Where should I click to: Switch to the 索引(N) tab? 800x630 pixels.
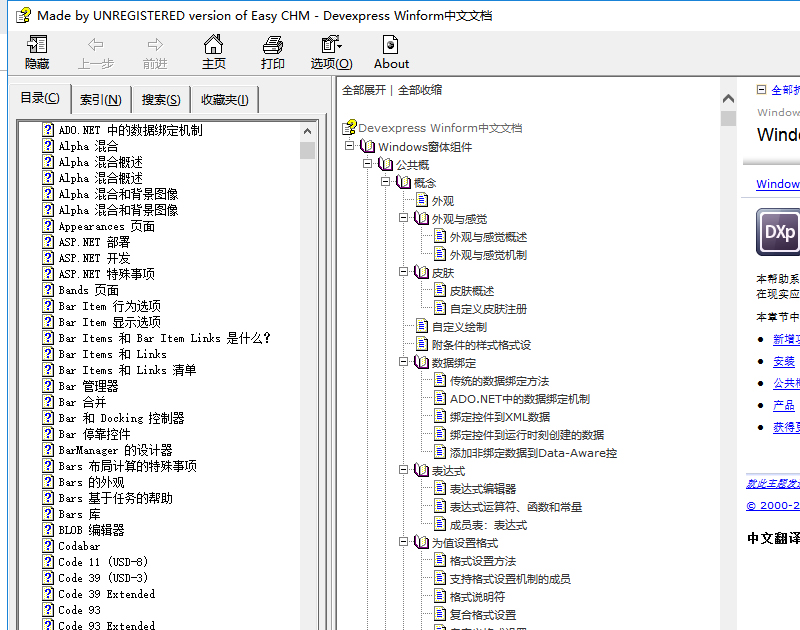click(x=101, y=100)
